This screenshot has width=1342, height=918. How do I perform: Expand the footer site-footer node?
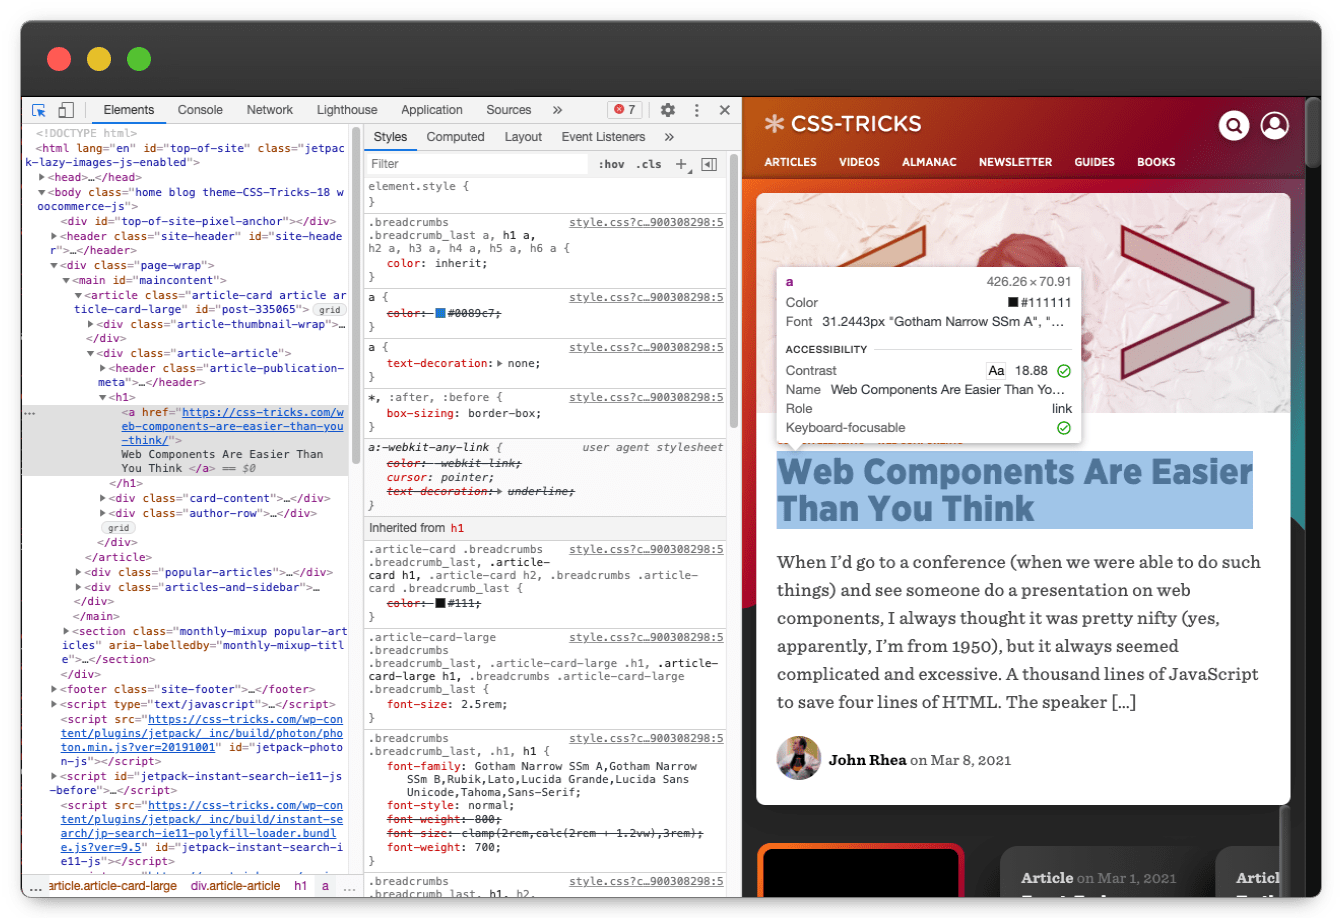pyautogui.click(x=54, y=689)
